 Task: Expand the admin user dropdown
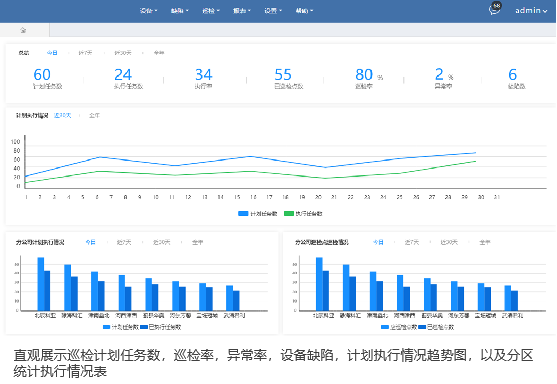[531, 11]
